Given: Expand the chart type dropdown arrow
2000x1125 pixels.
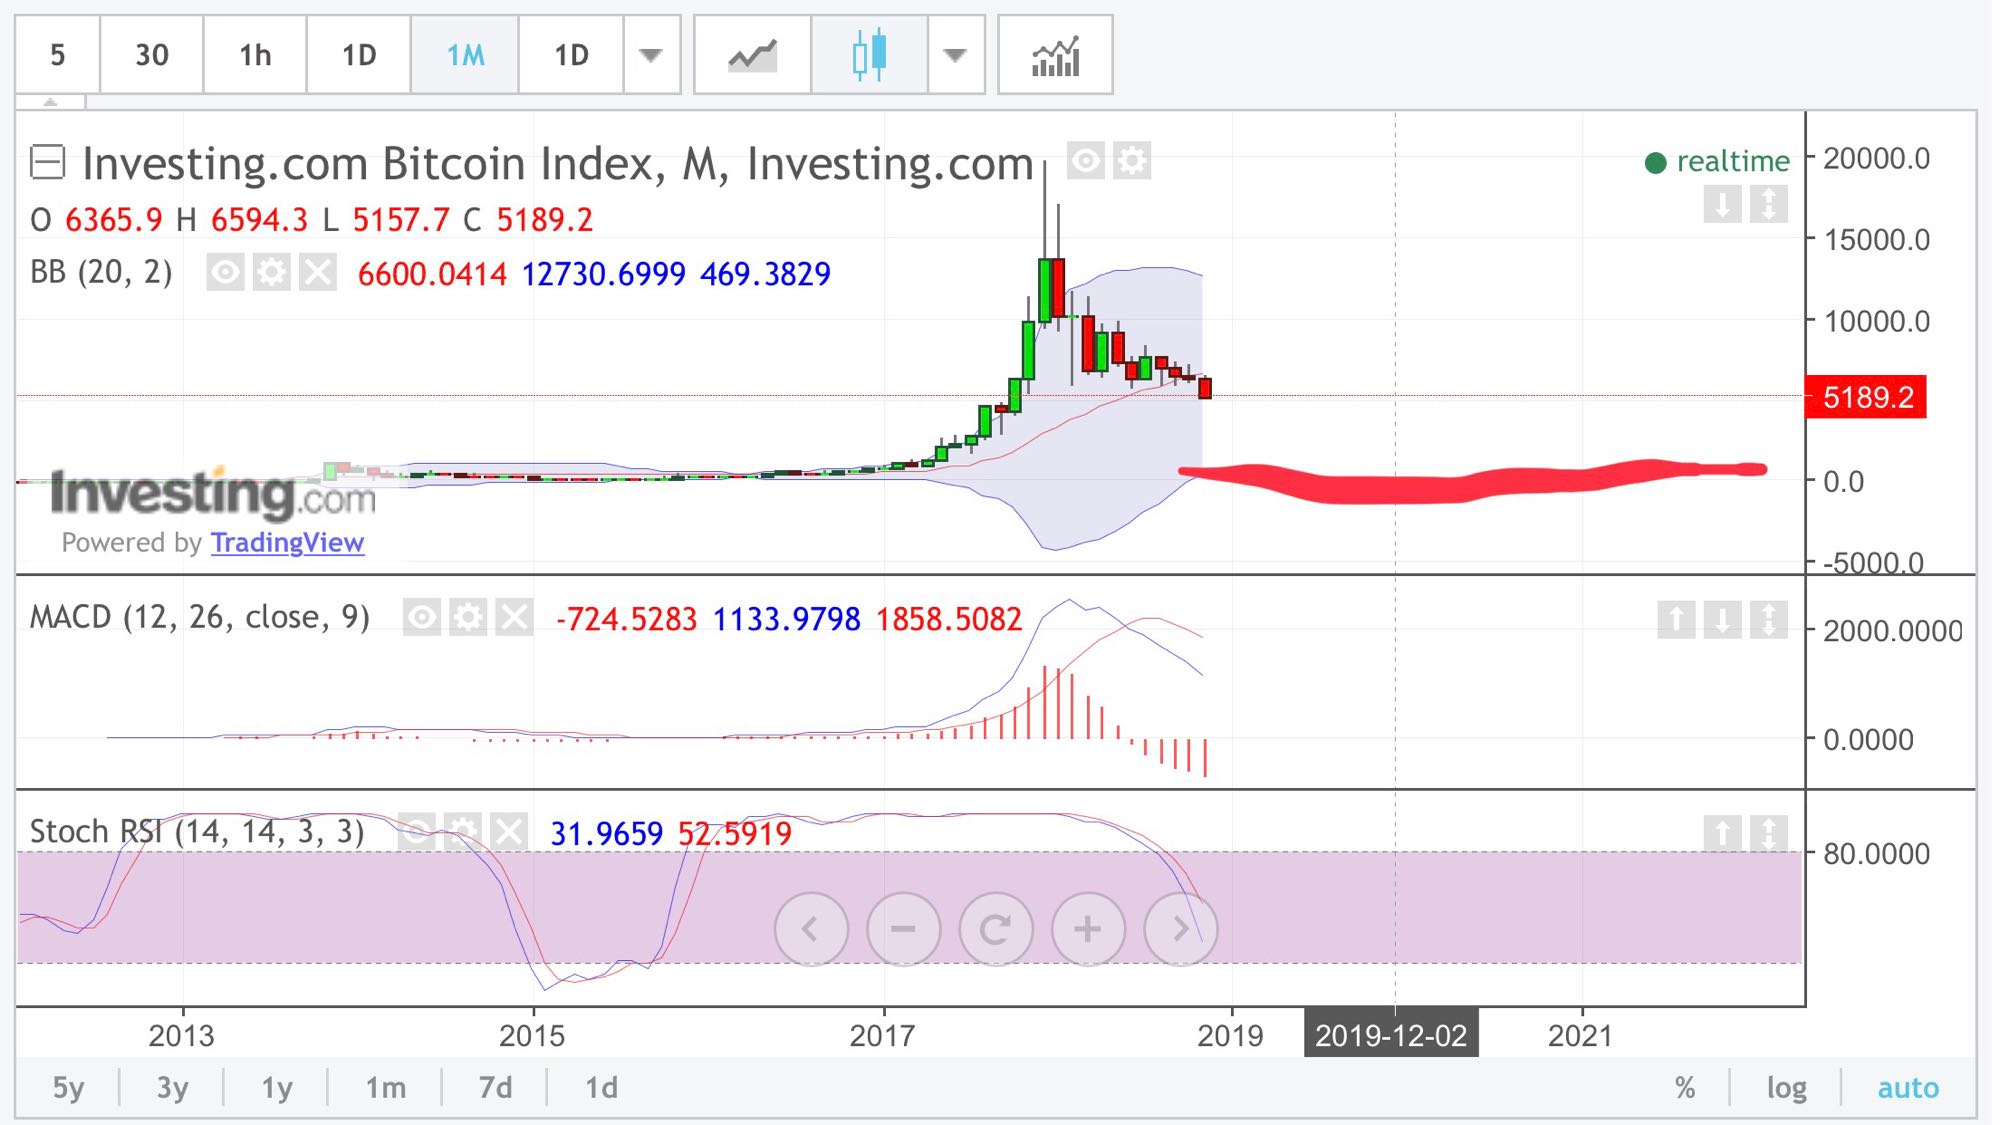Looking at the screenshot, I should 955,55.
